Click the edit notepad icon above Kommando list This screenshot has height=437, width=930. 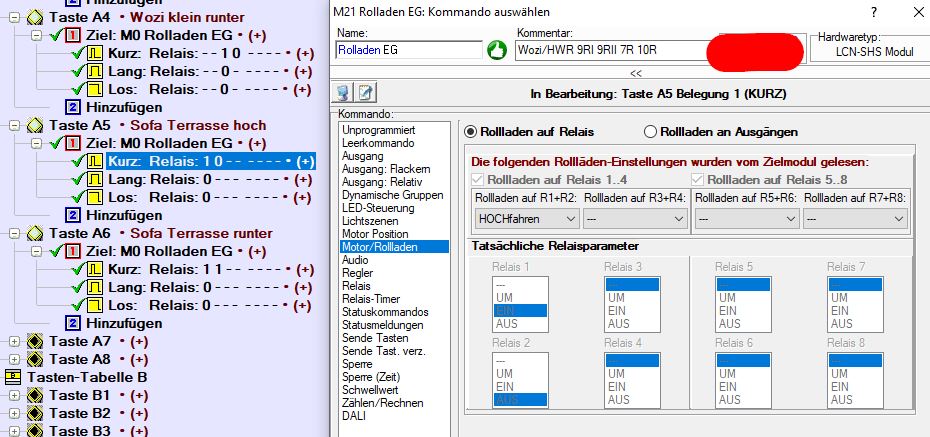[366, 93]
